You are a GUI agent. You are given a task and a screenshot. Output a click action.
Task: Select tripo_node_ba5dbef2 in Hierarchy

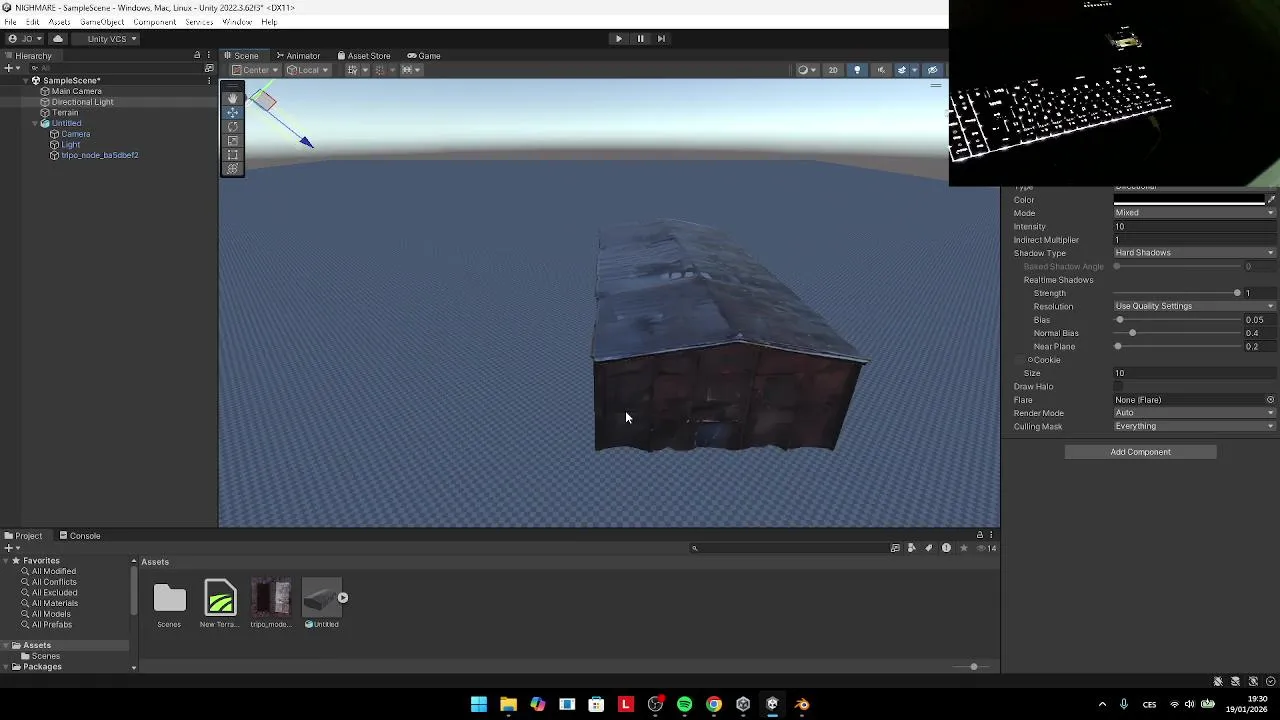tap(99, 156)
